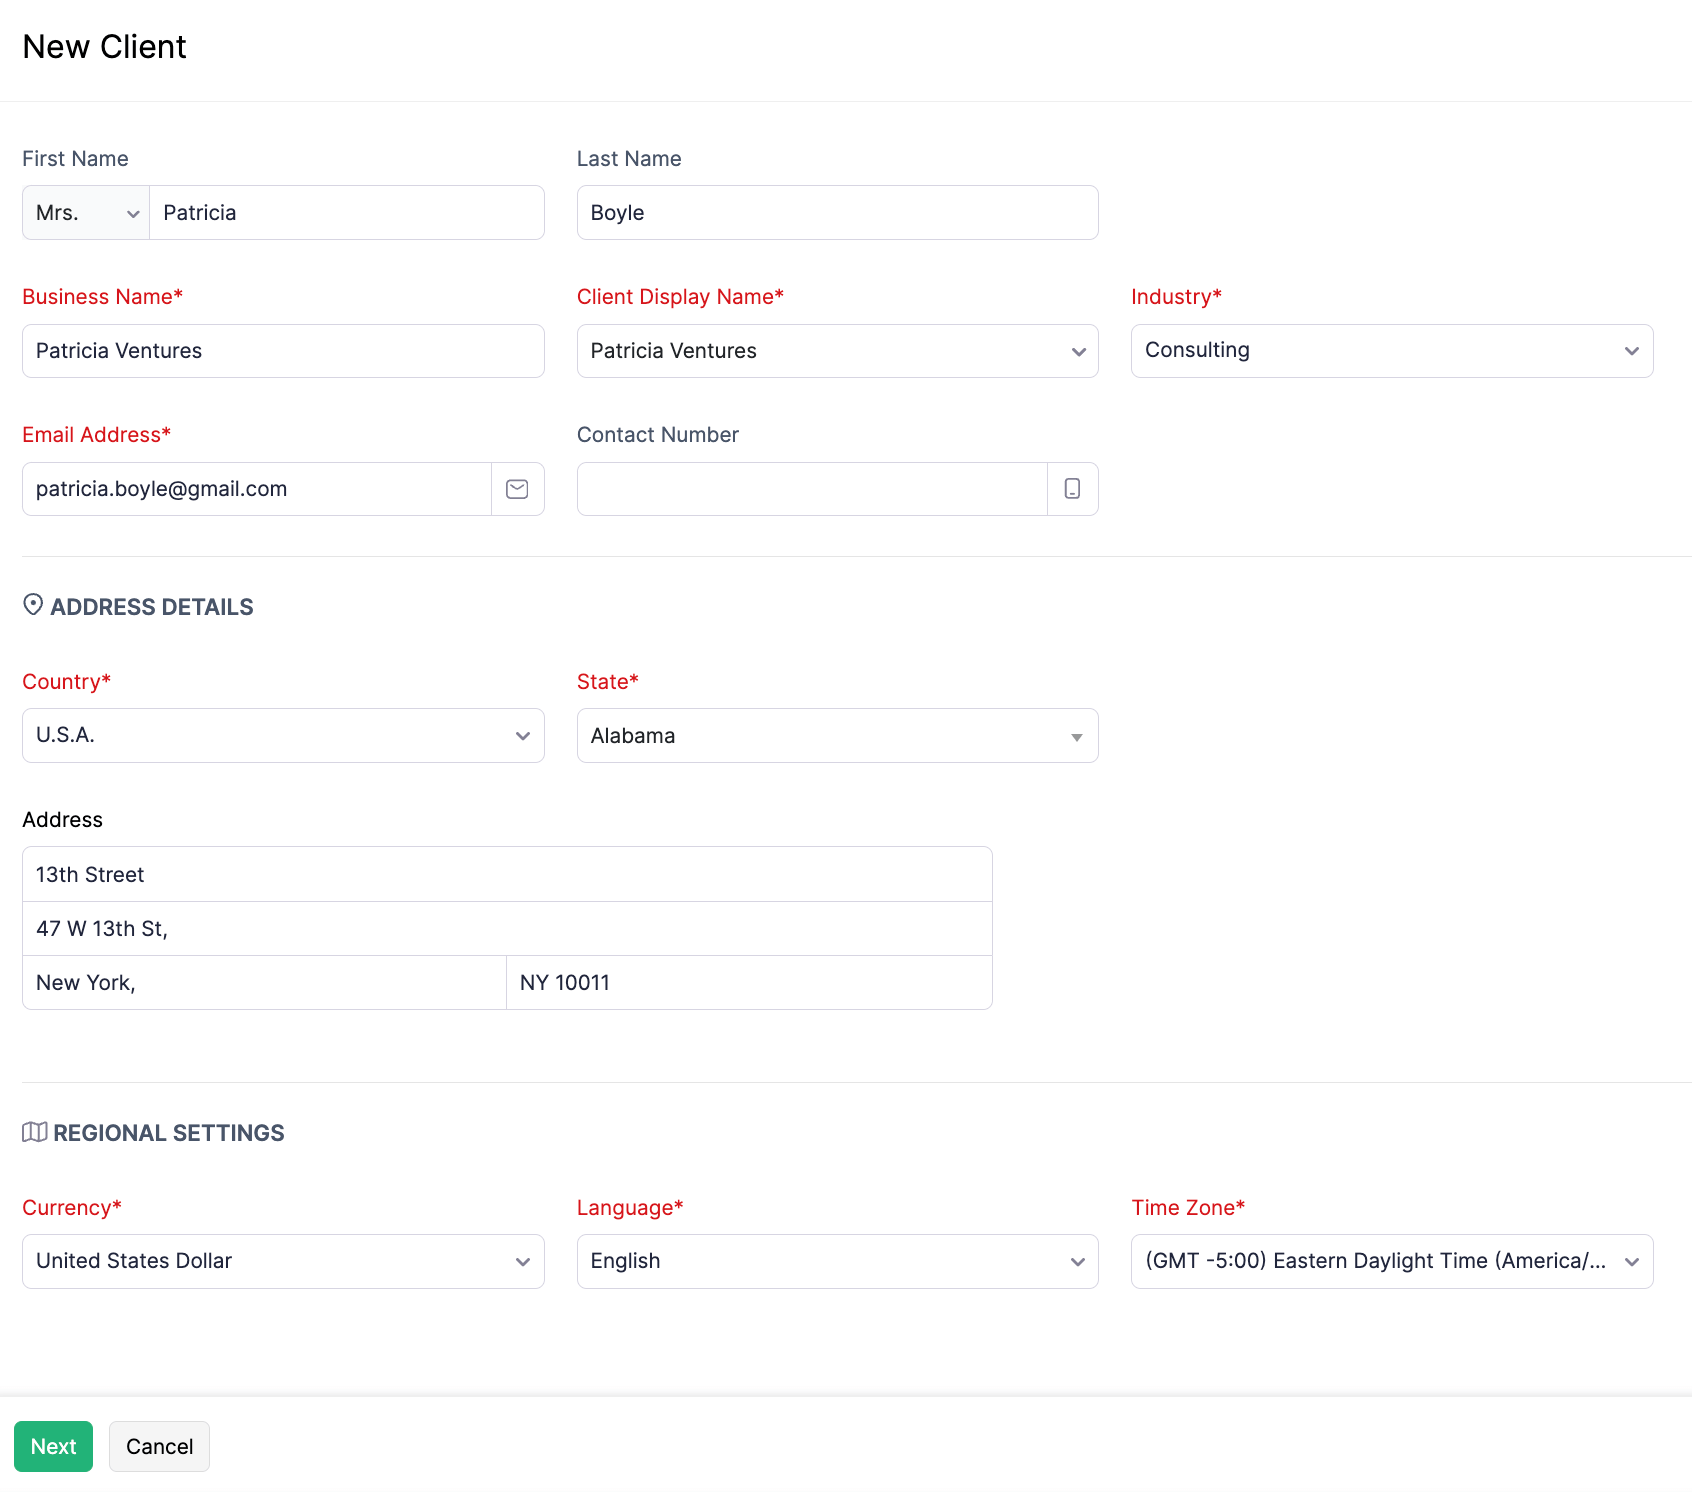Expand the Country dropdown showing U.S.A.
Image resolution: width=1692 pixels, height=1492 pixels.
point(522,735)
